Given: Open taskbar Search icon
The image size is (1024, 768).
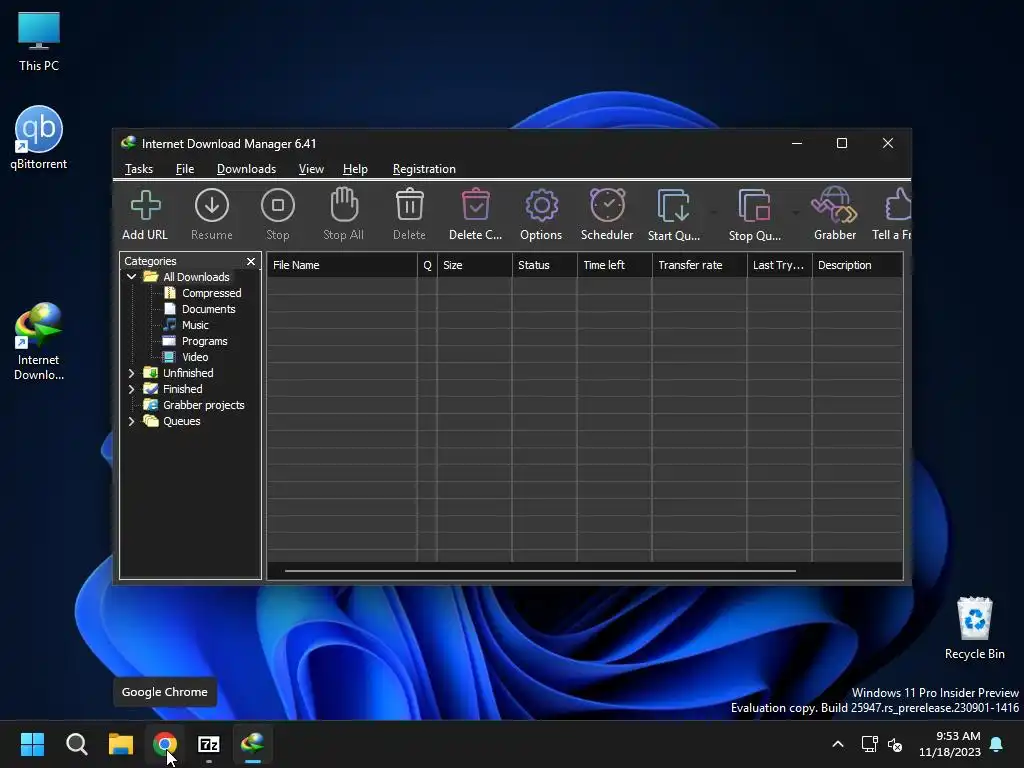Looking at the screenshot, I should pyautogui.click(x=76, y=744).
